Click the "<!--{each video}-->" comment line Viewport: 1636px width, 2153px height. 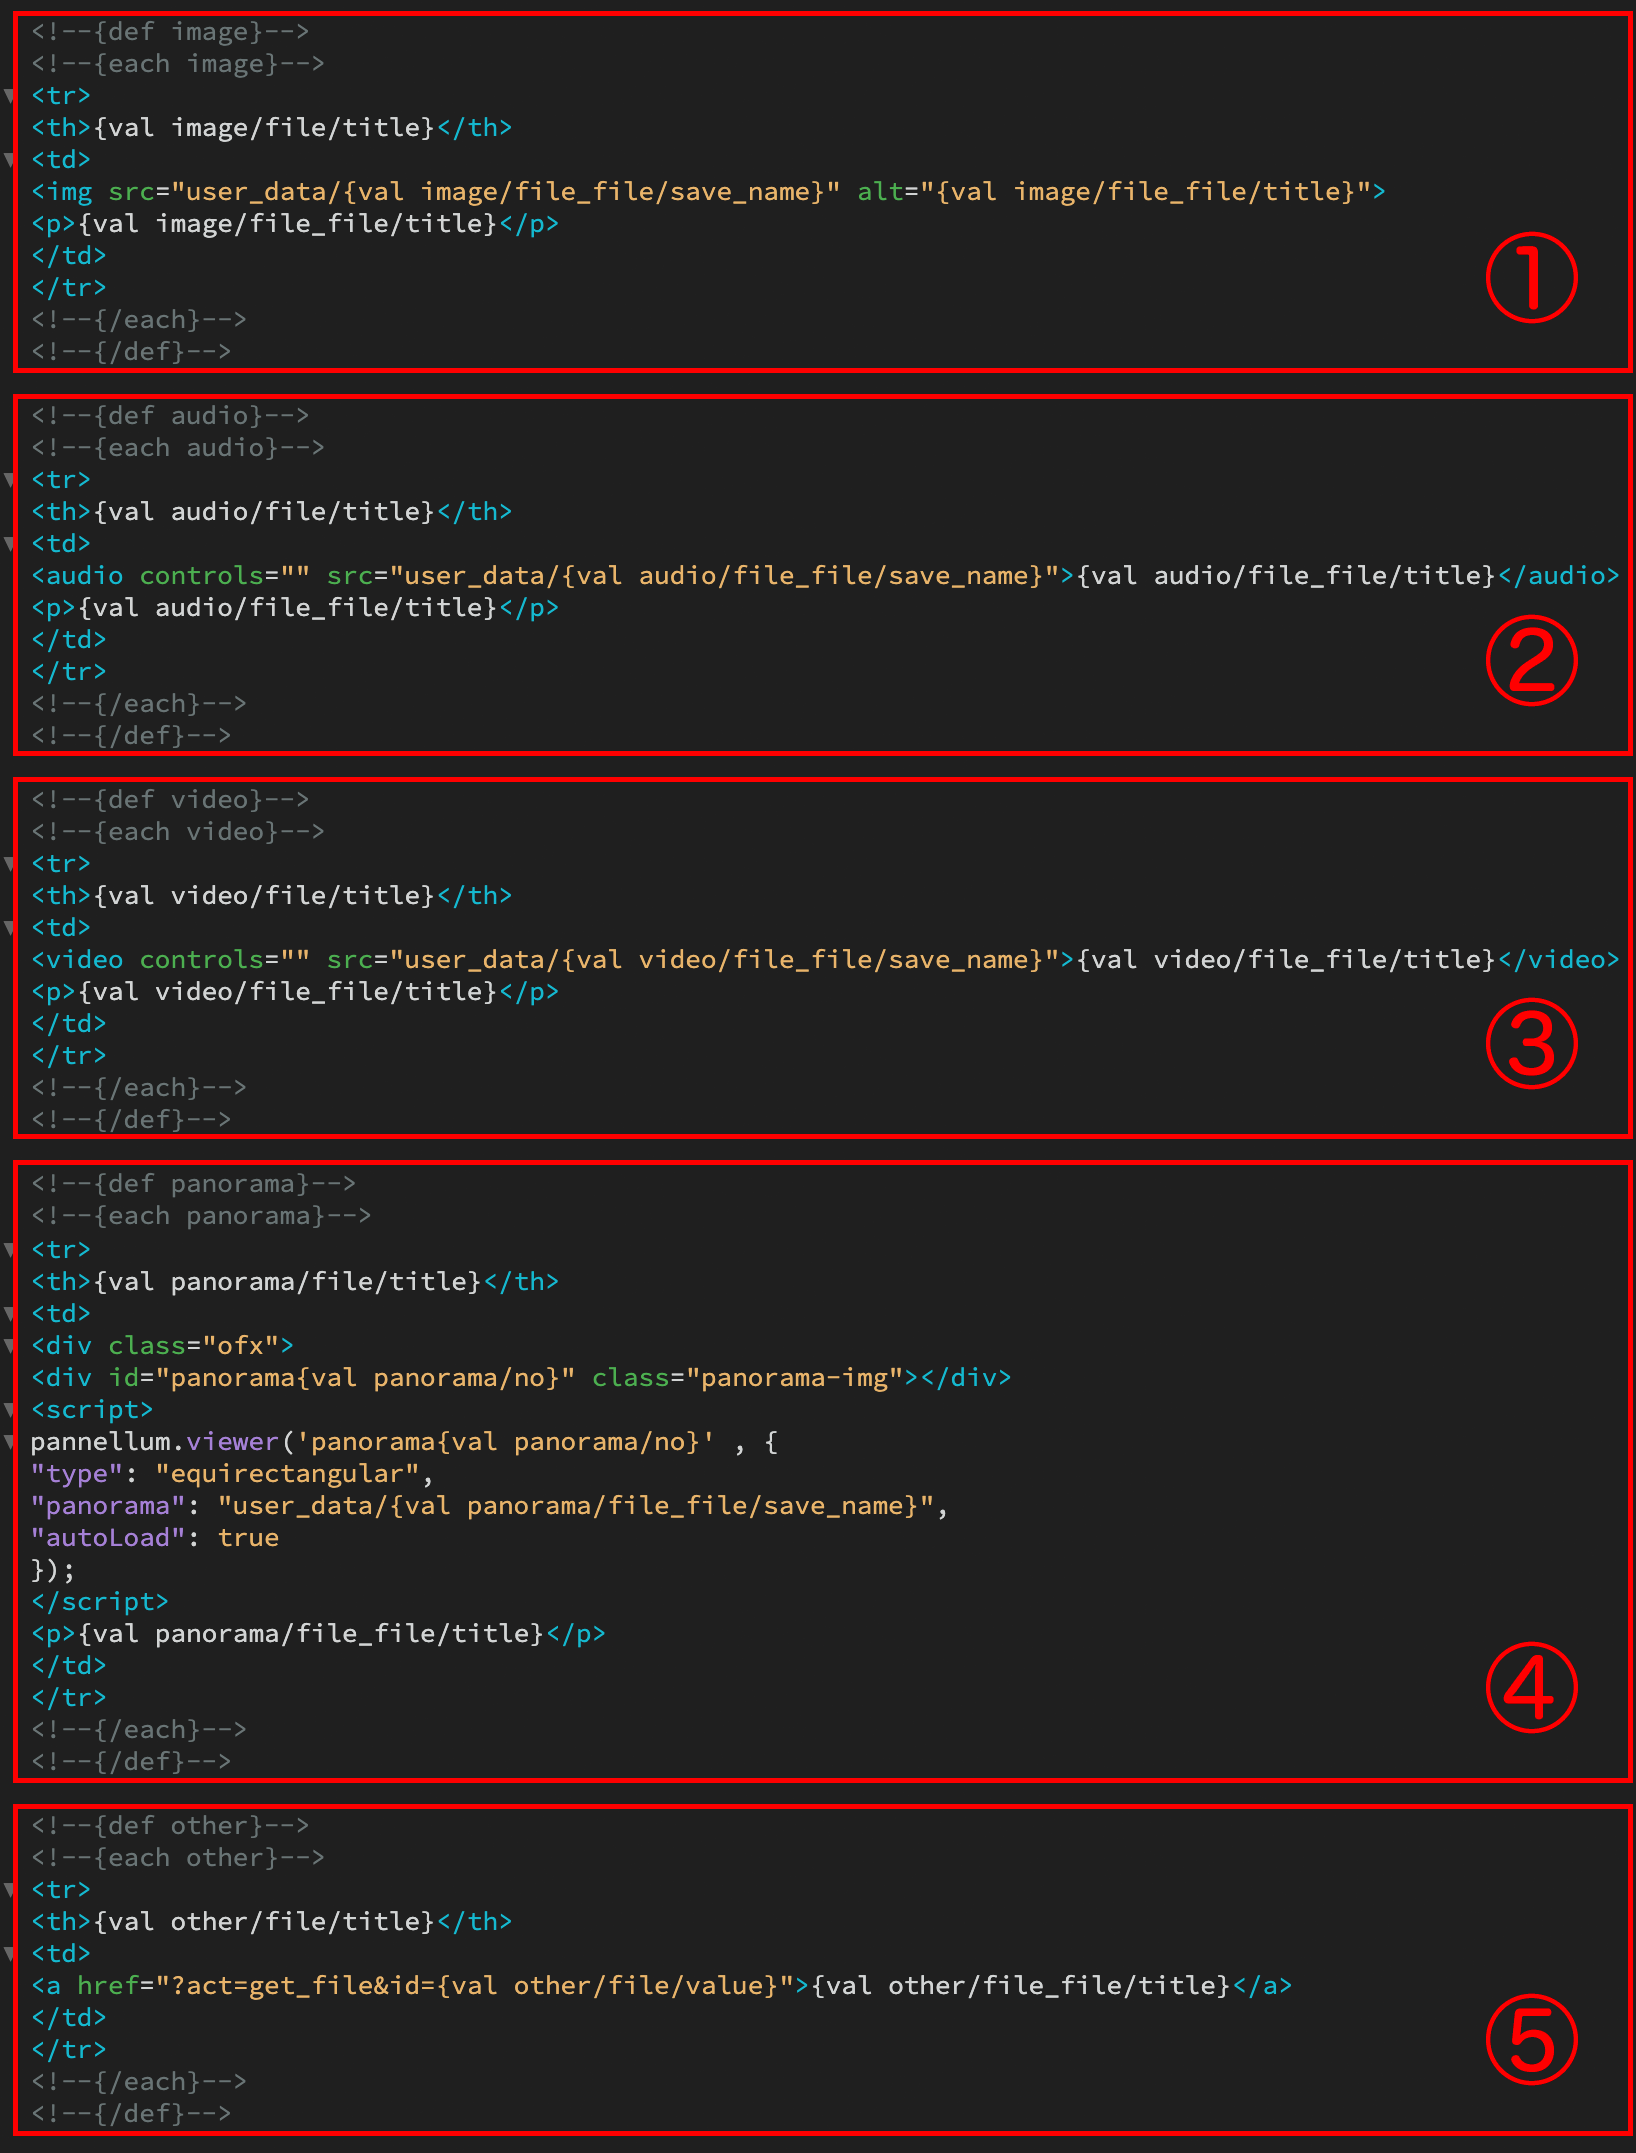pyautogui.click(x=178, y=832)
